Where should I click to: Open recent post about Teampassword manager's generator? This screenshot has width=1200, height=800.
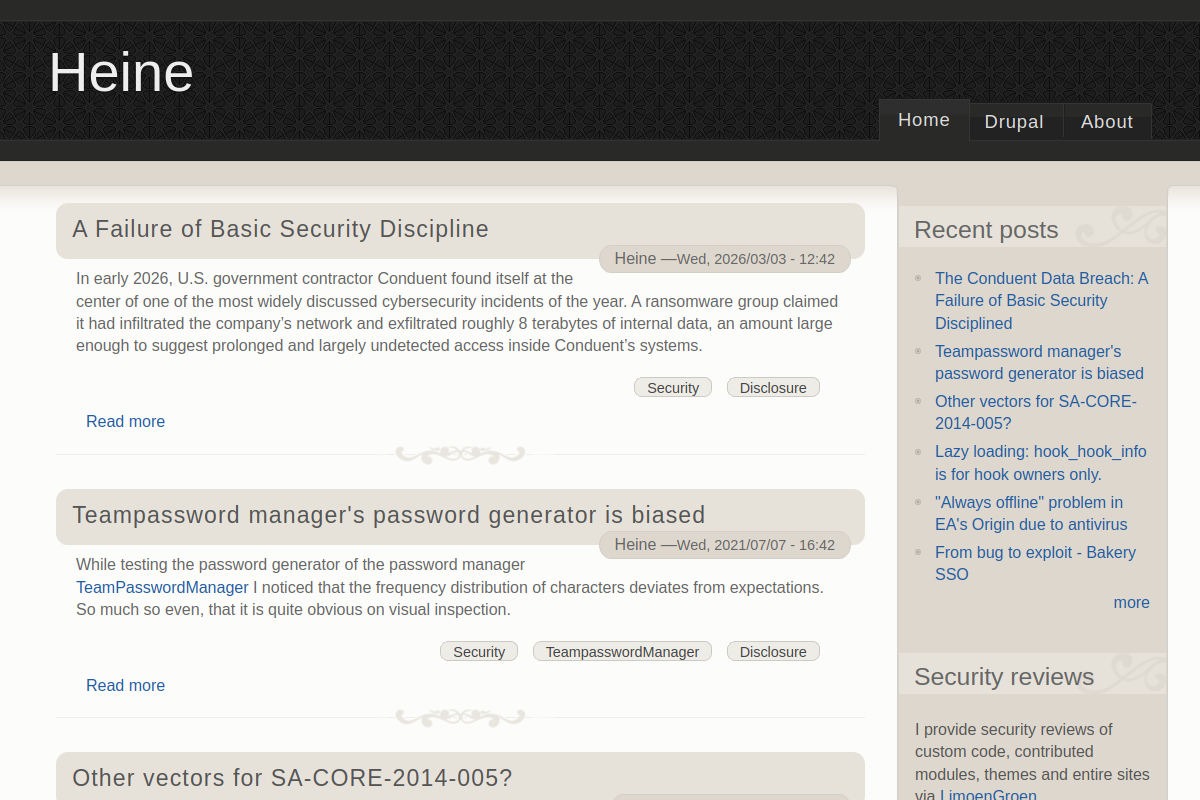(1039, 362)
